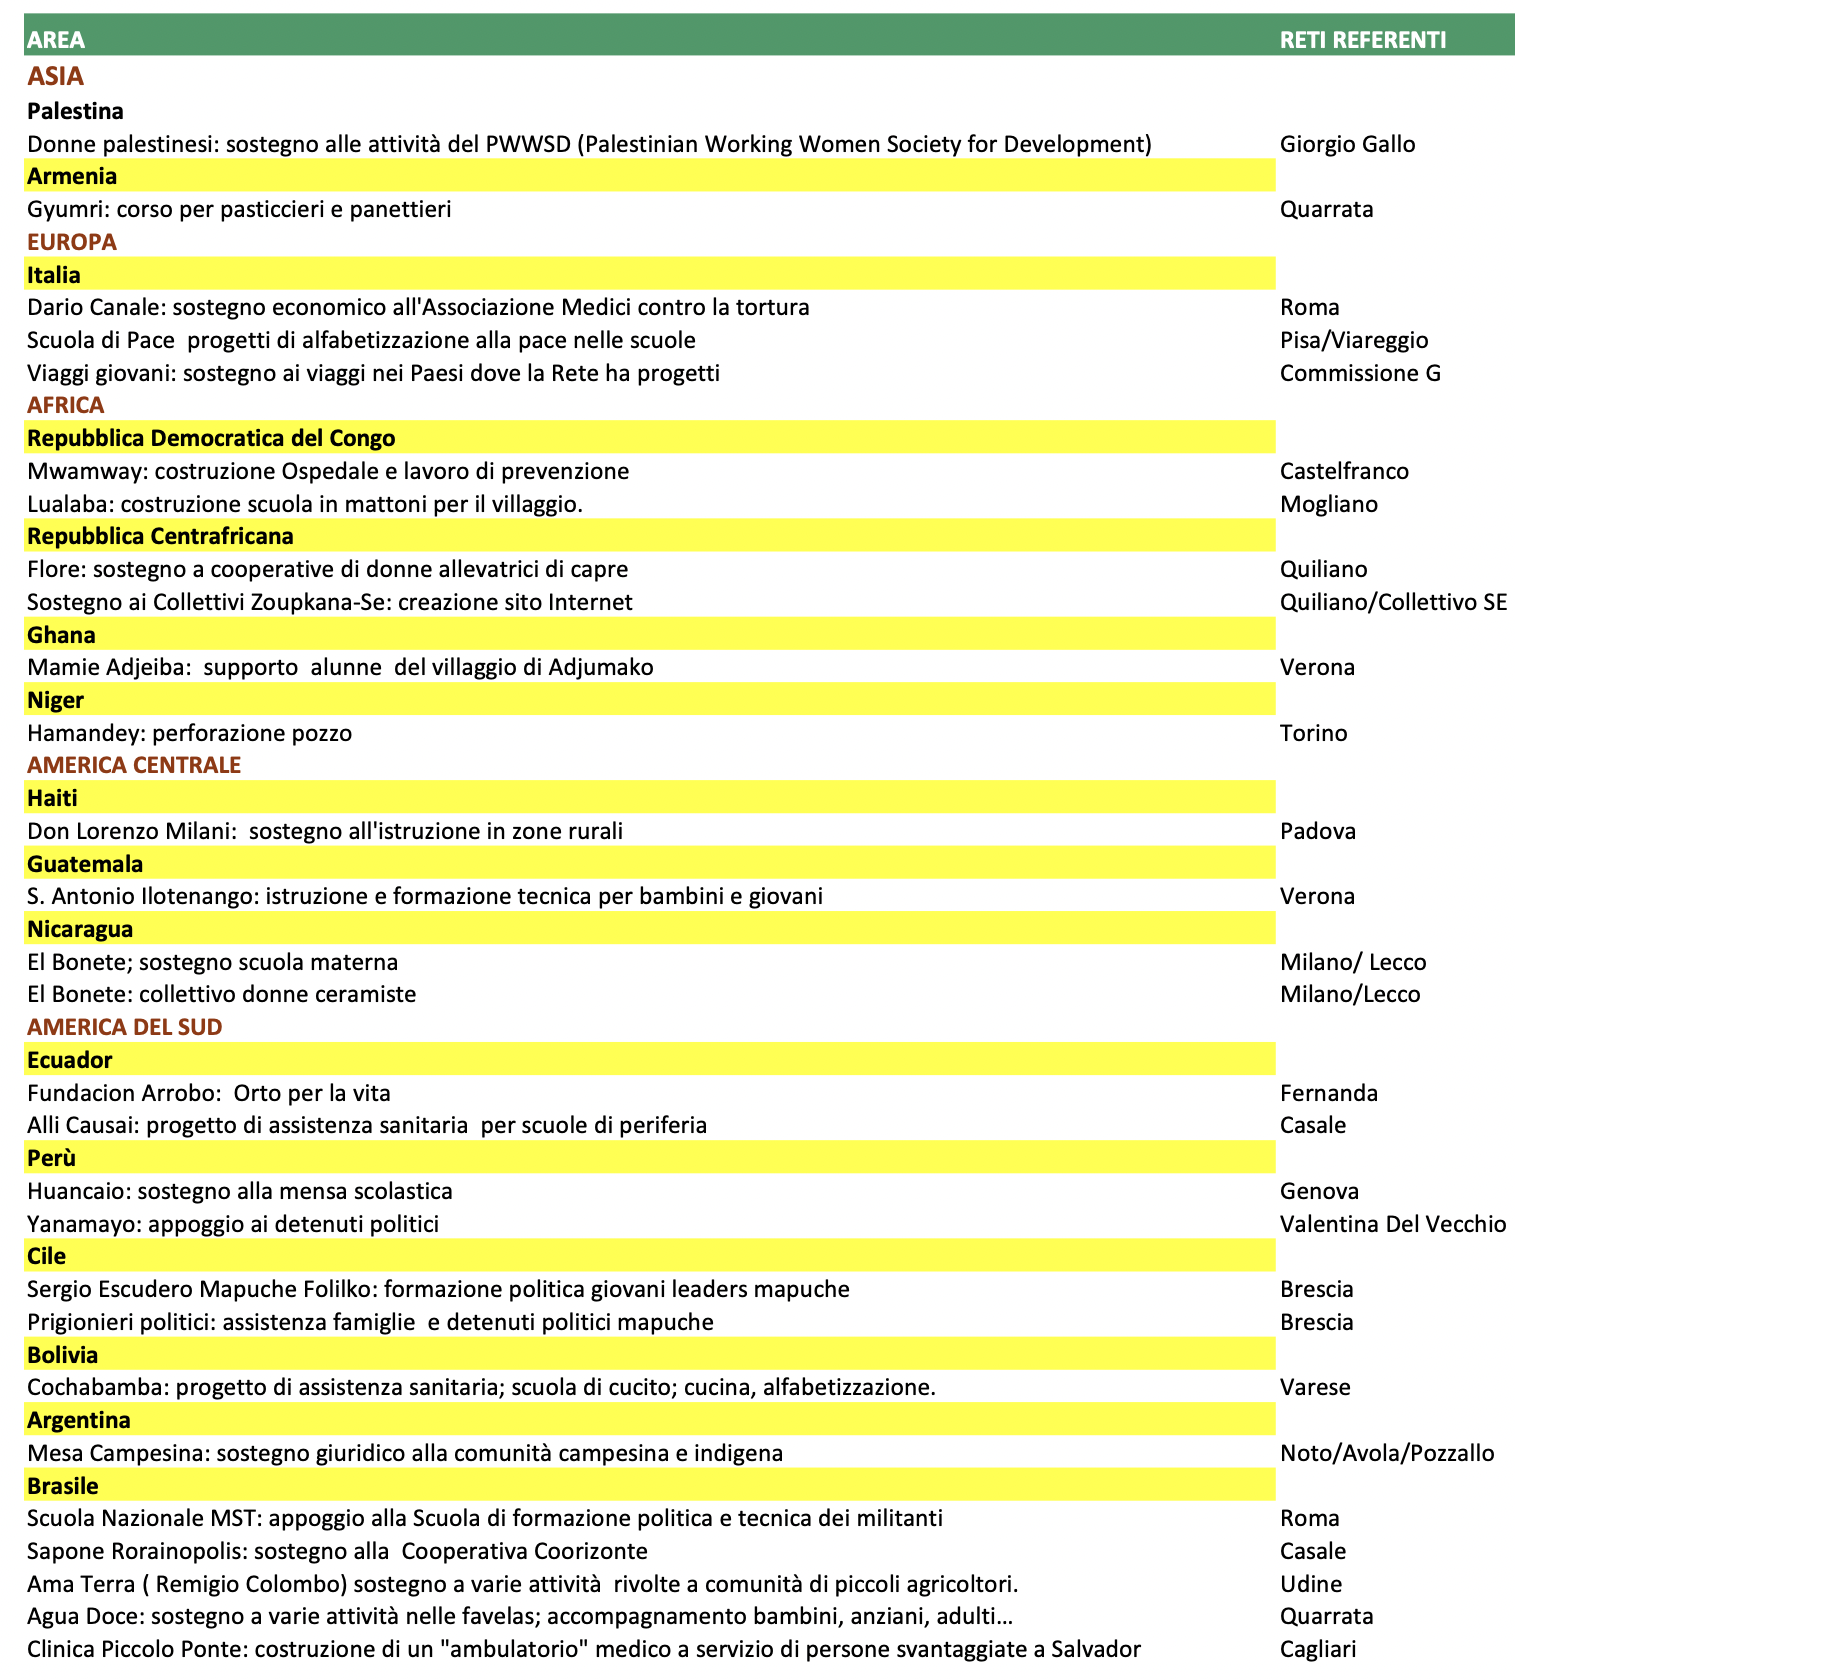
Task: Select the Ecuador highlighted row
Action: (650, 1060)
